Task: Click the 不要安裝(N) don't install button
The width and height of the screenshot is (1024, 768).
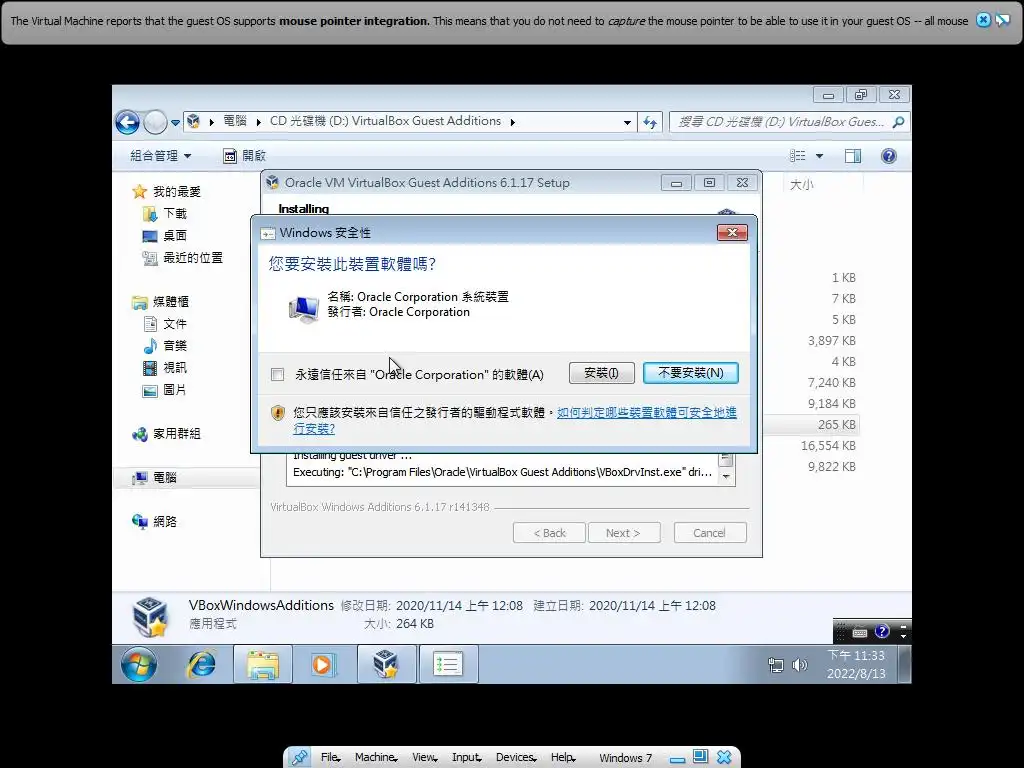Action: [x=690, y=373]
